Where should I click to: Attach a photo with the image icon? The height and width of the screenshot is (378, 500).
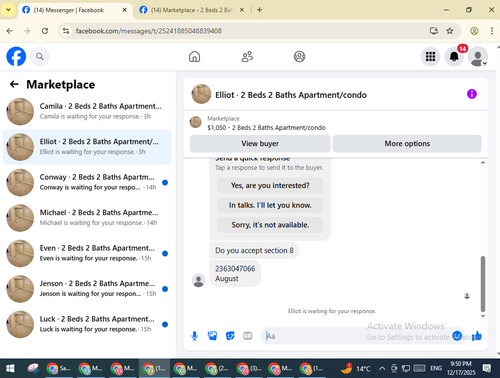click(212, 336)
